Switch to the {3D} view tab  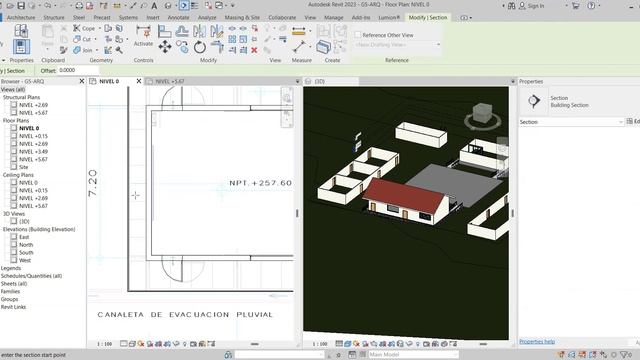[320, 81]
